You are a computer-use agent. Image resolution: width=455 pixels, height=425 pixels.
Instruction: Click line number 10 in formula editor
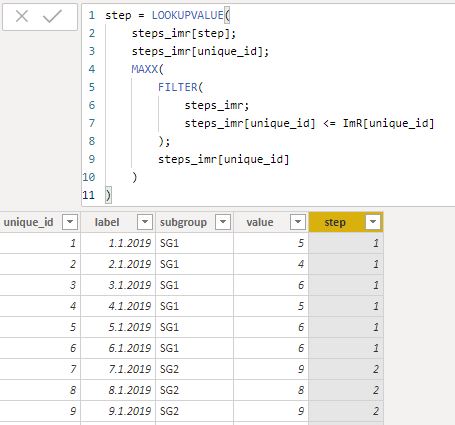pyautogui.click(x=89, y=177)
